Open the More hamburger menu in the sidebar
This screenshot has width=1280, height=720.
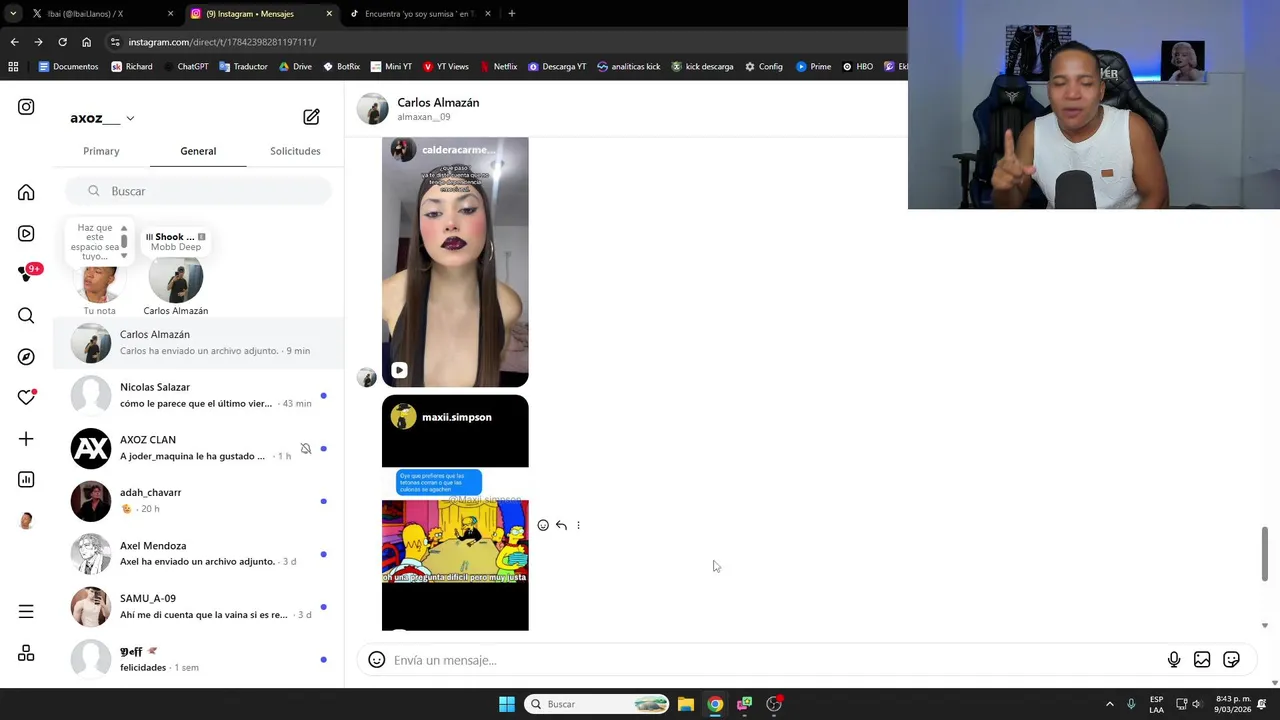[x=26, y=612]
